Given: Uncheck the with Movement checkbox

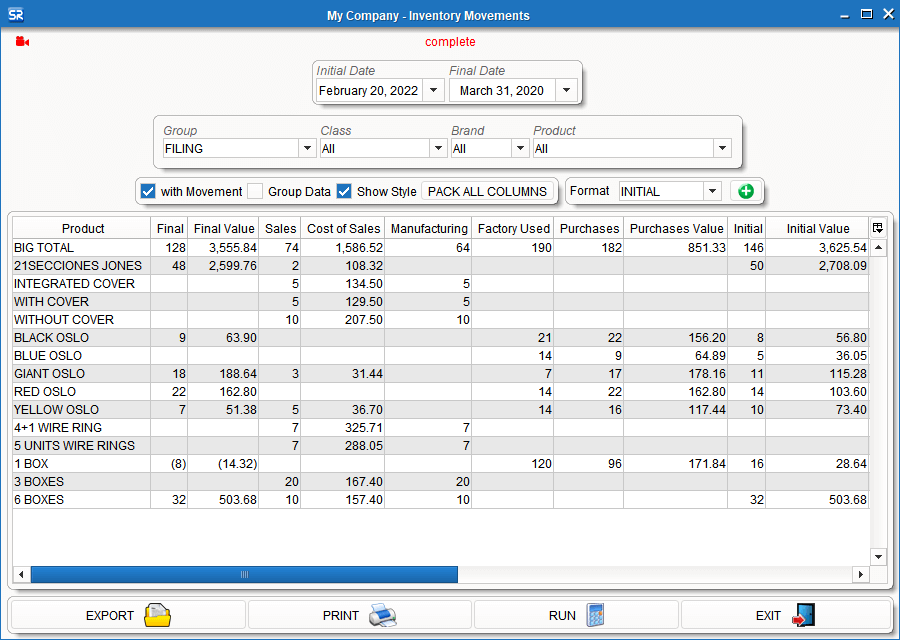Looking at the screenshot, I should coord(148,191).
